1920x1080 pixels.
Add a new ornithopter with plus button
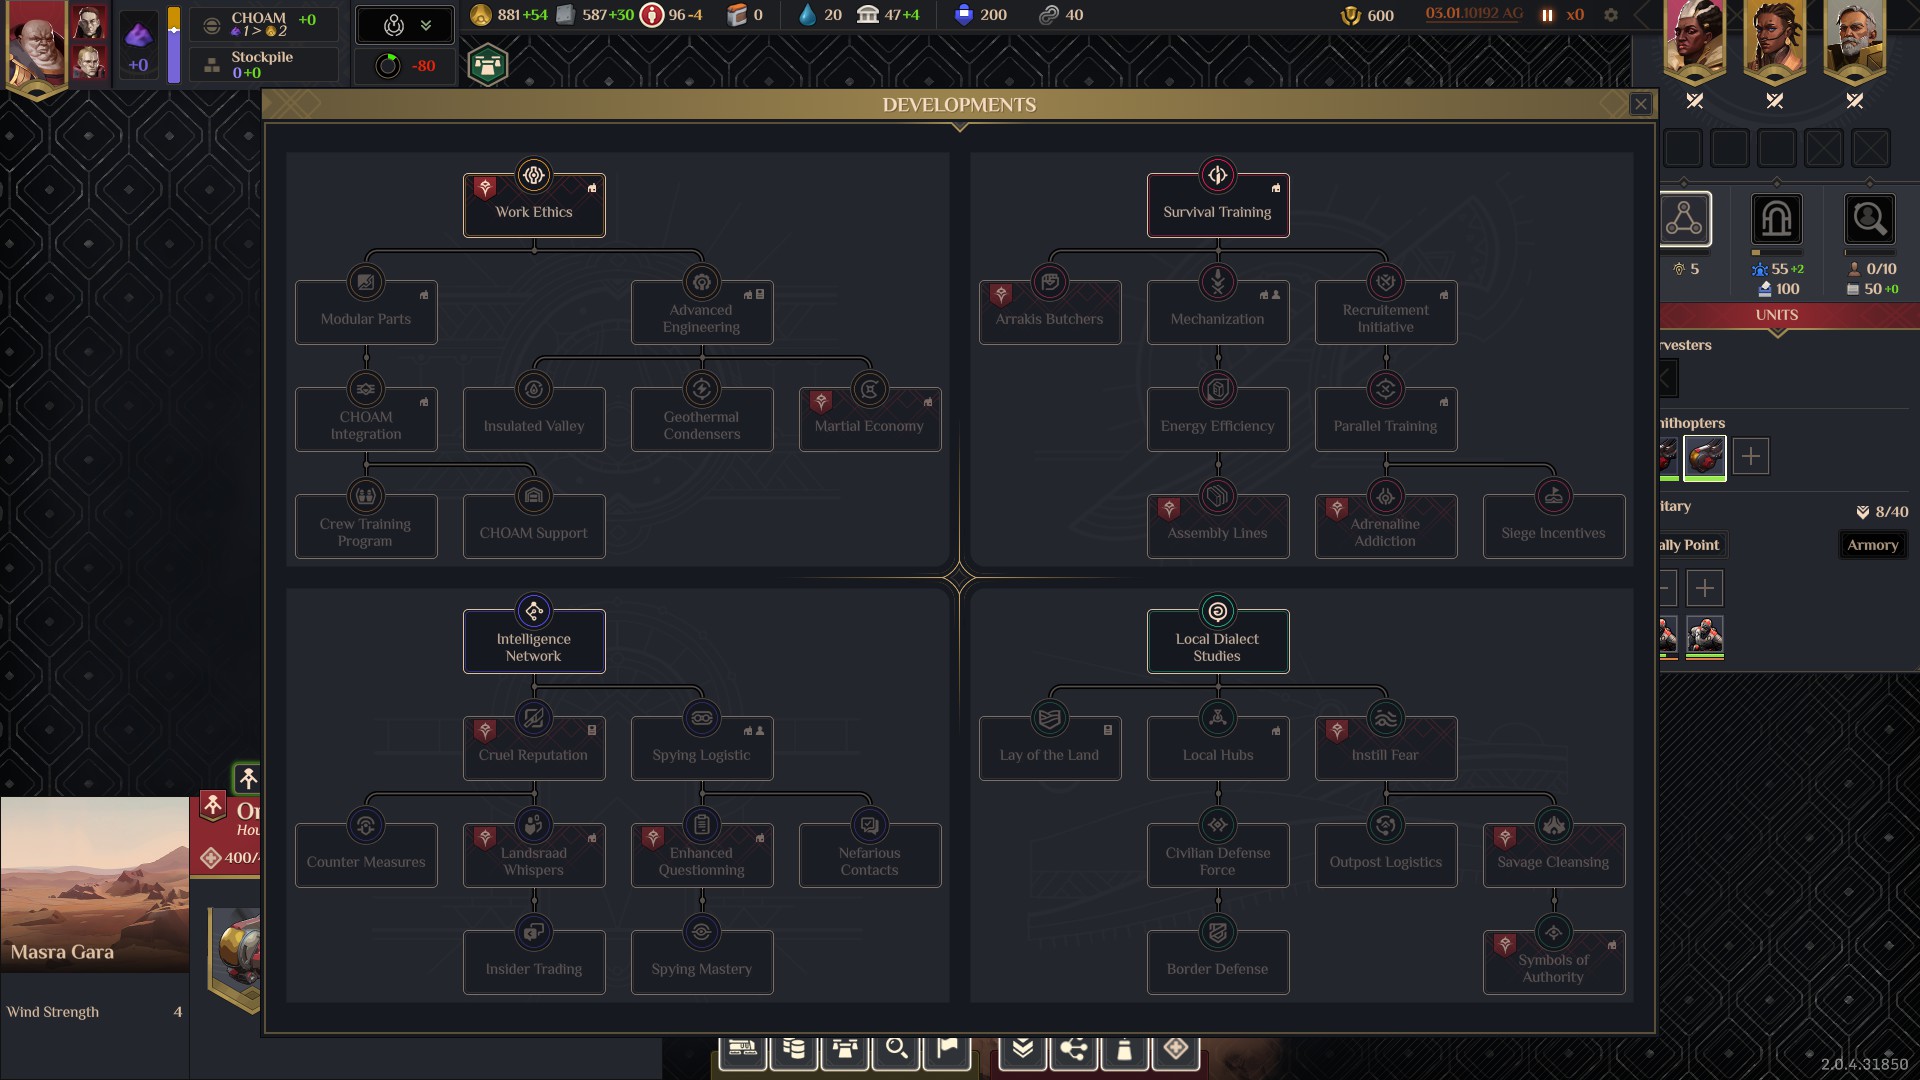click(x=1750, y=457)
